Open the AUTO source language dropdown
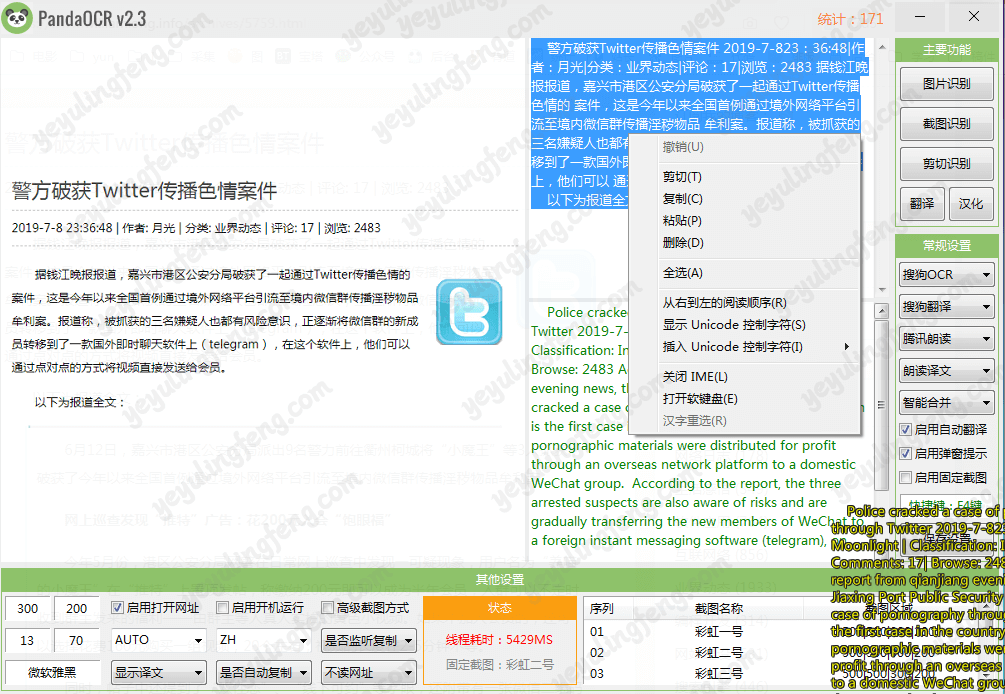This screenshot has width=1005, height=694. pos(158,640)
